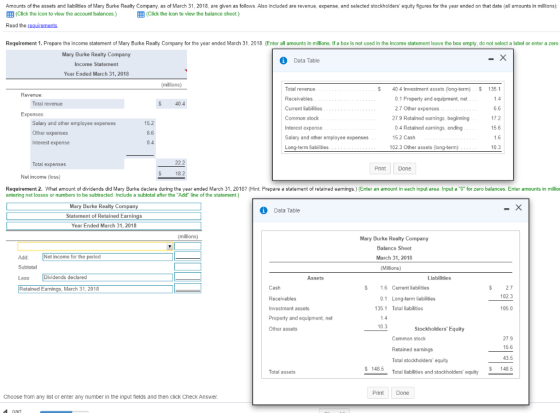The image size is (560, 413).
Task: Click the info icon in upper Data Table
Action: click(x=283, y=61)
